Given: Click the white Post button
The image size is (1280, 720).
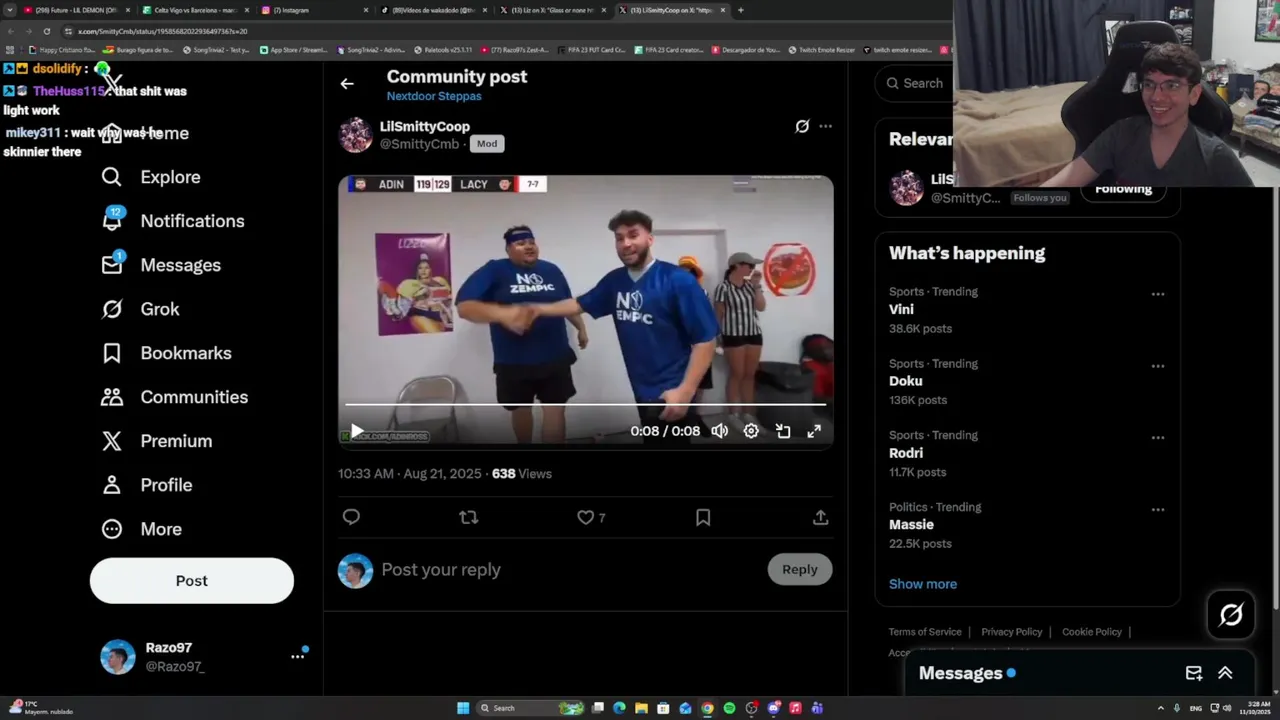Looking at the screenshot, I should pos(192,581).
